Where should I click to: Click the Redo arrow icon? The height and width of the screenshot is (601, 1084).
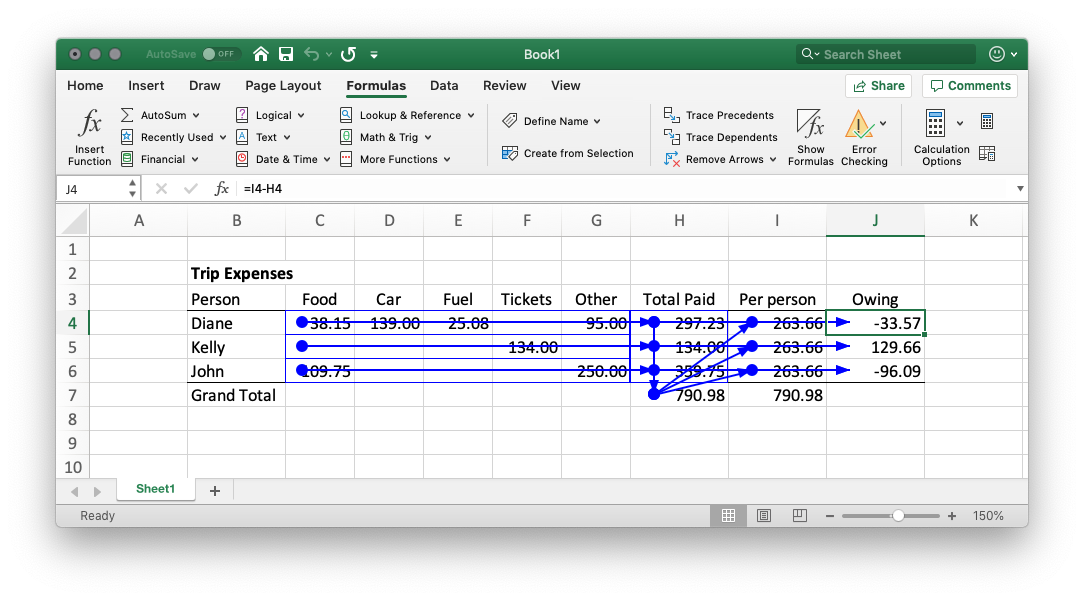pyautogui.click(x=348, y=54)
